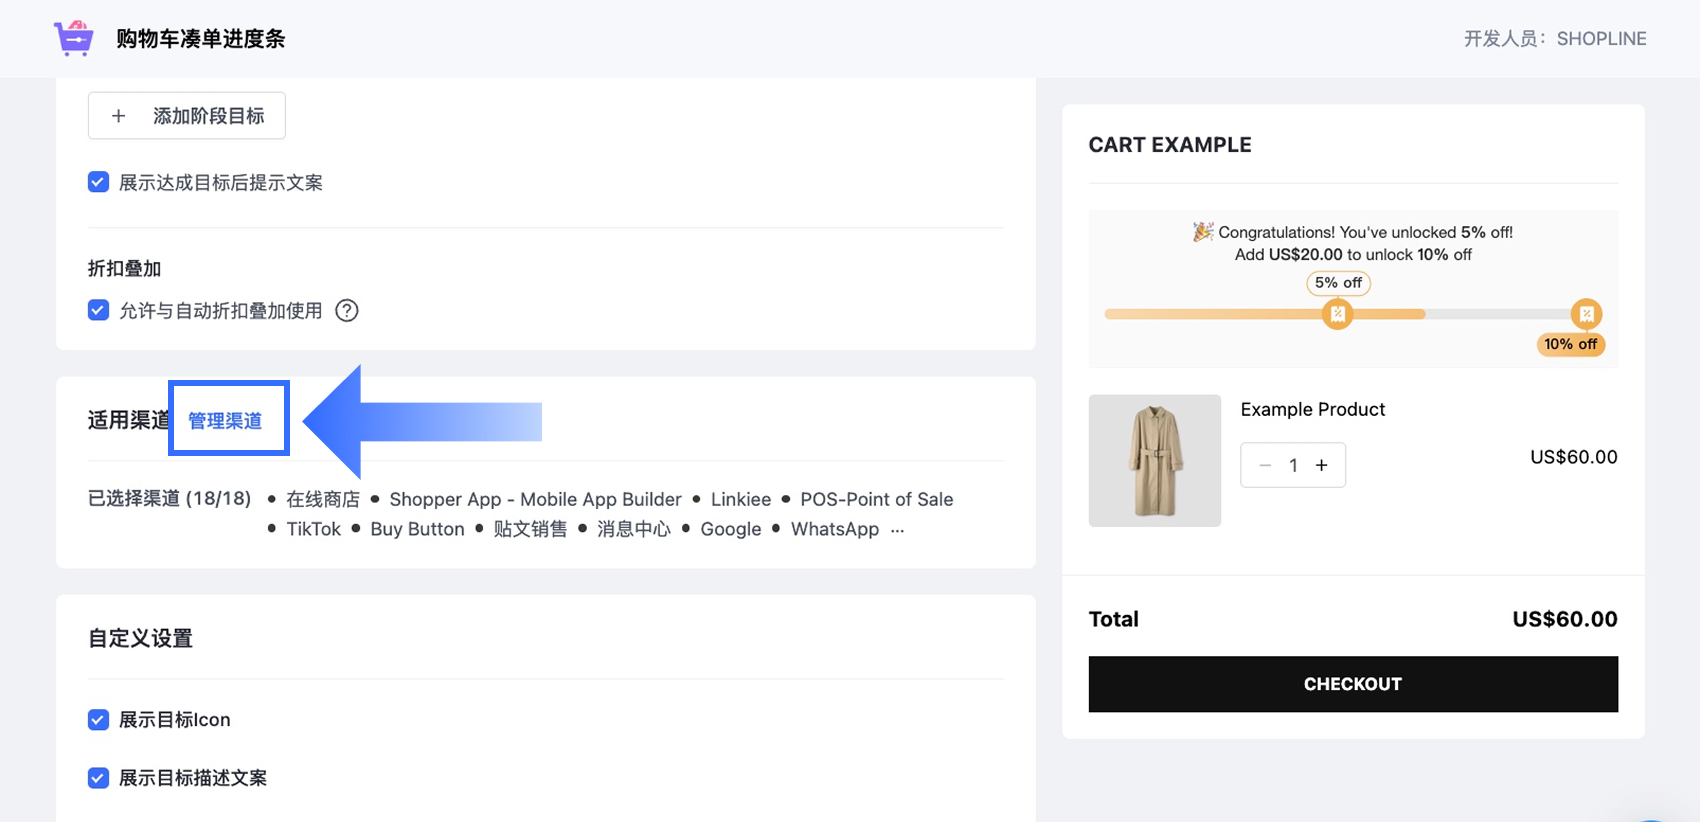Click the help question mark icon
Screen dimensions: 1700x822
pos(347,311)
